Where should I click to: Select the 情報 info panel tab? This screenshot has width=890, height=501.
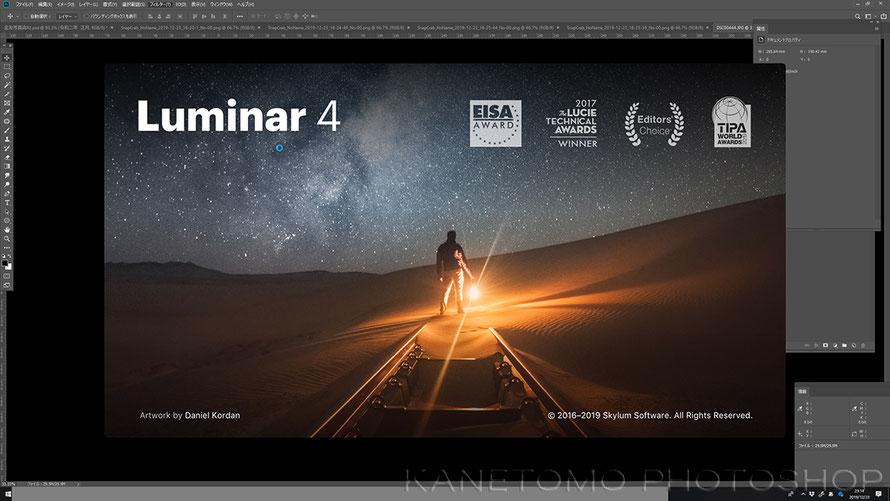pyautogui.click(x=803, y=391)
